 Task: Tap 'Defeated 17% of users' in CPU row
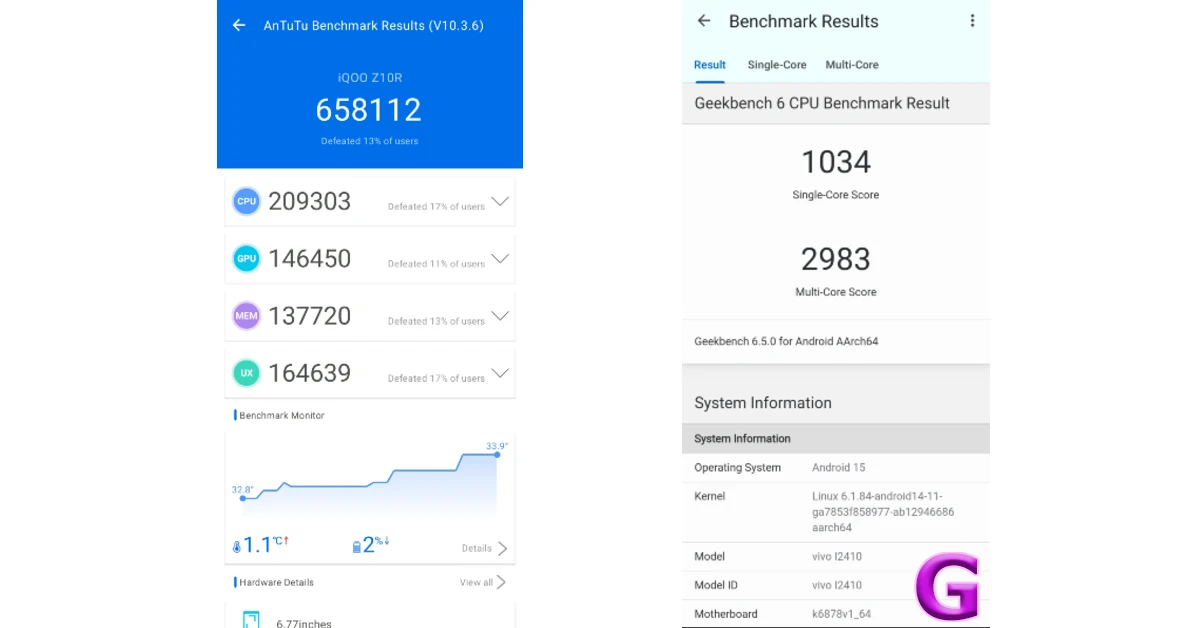coord(436,207)
